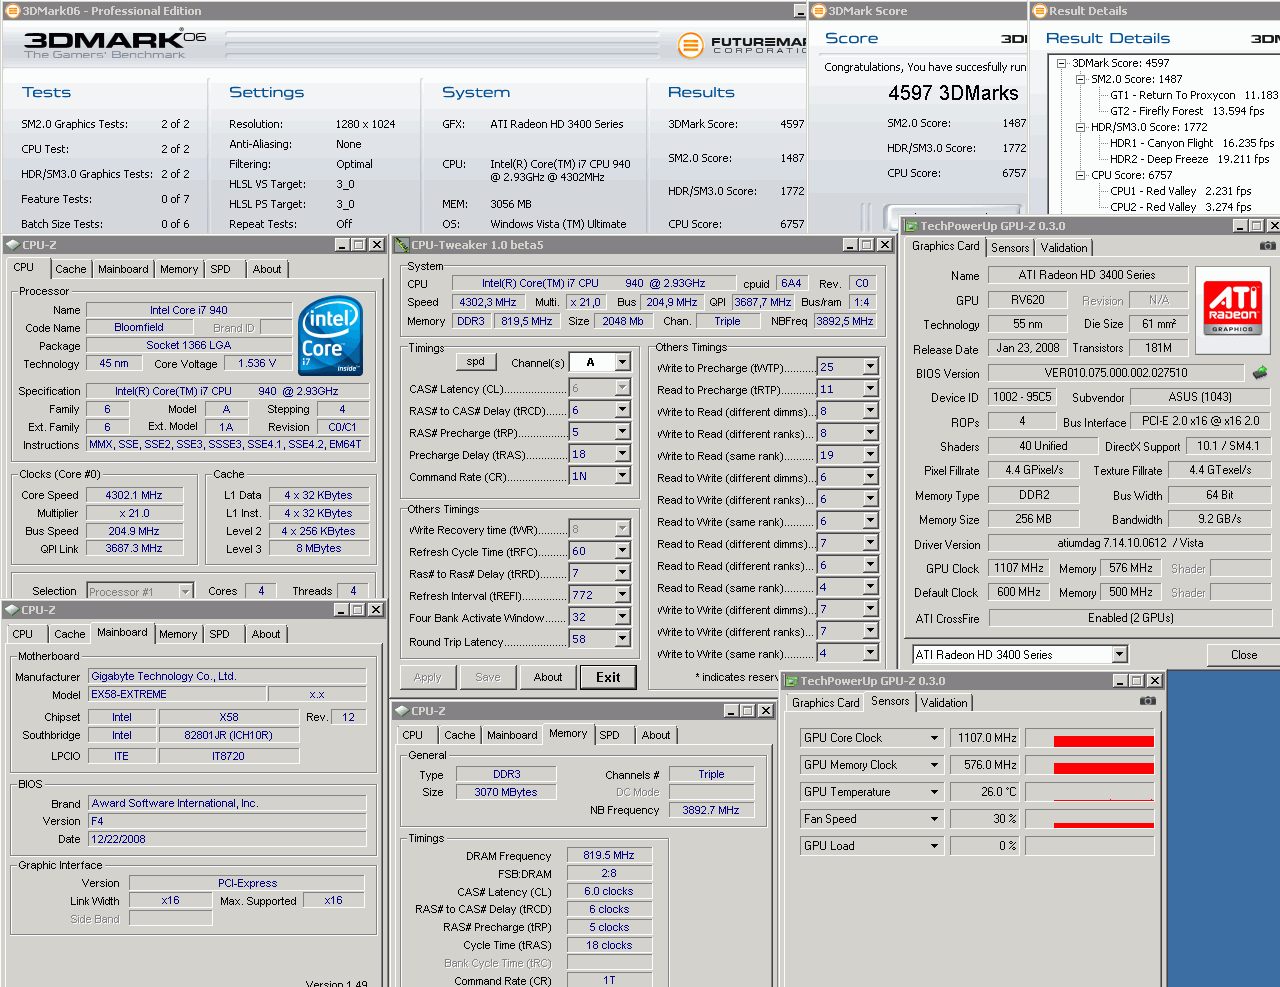The image size is (1280, 987).
Task: Open the Refresh Cycle Time (tRFC) dropdown
Action: tap(623, 551)
